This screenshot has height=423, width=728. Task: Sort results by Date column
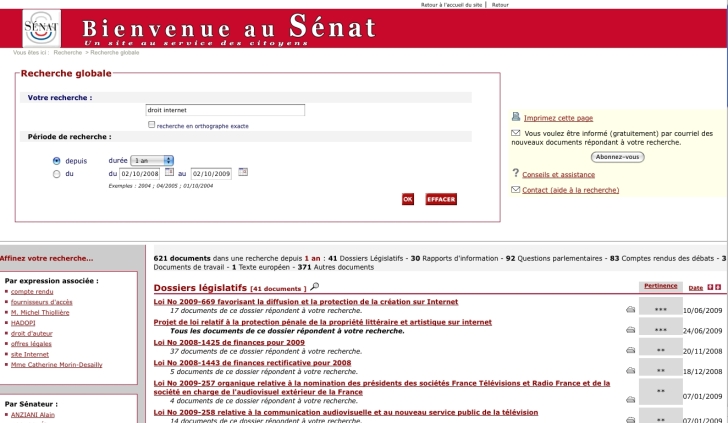[x=696, y=288]
